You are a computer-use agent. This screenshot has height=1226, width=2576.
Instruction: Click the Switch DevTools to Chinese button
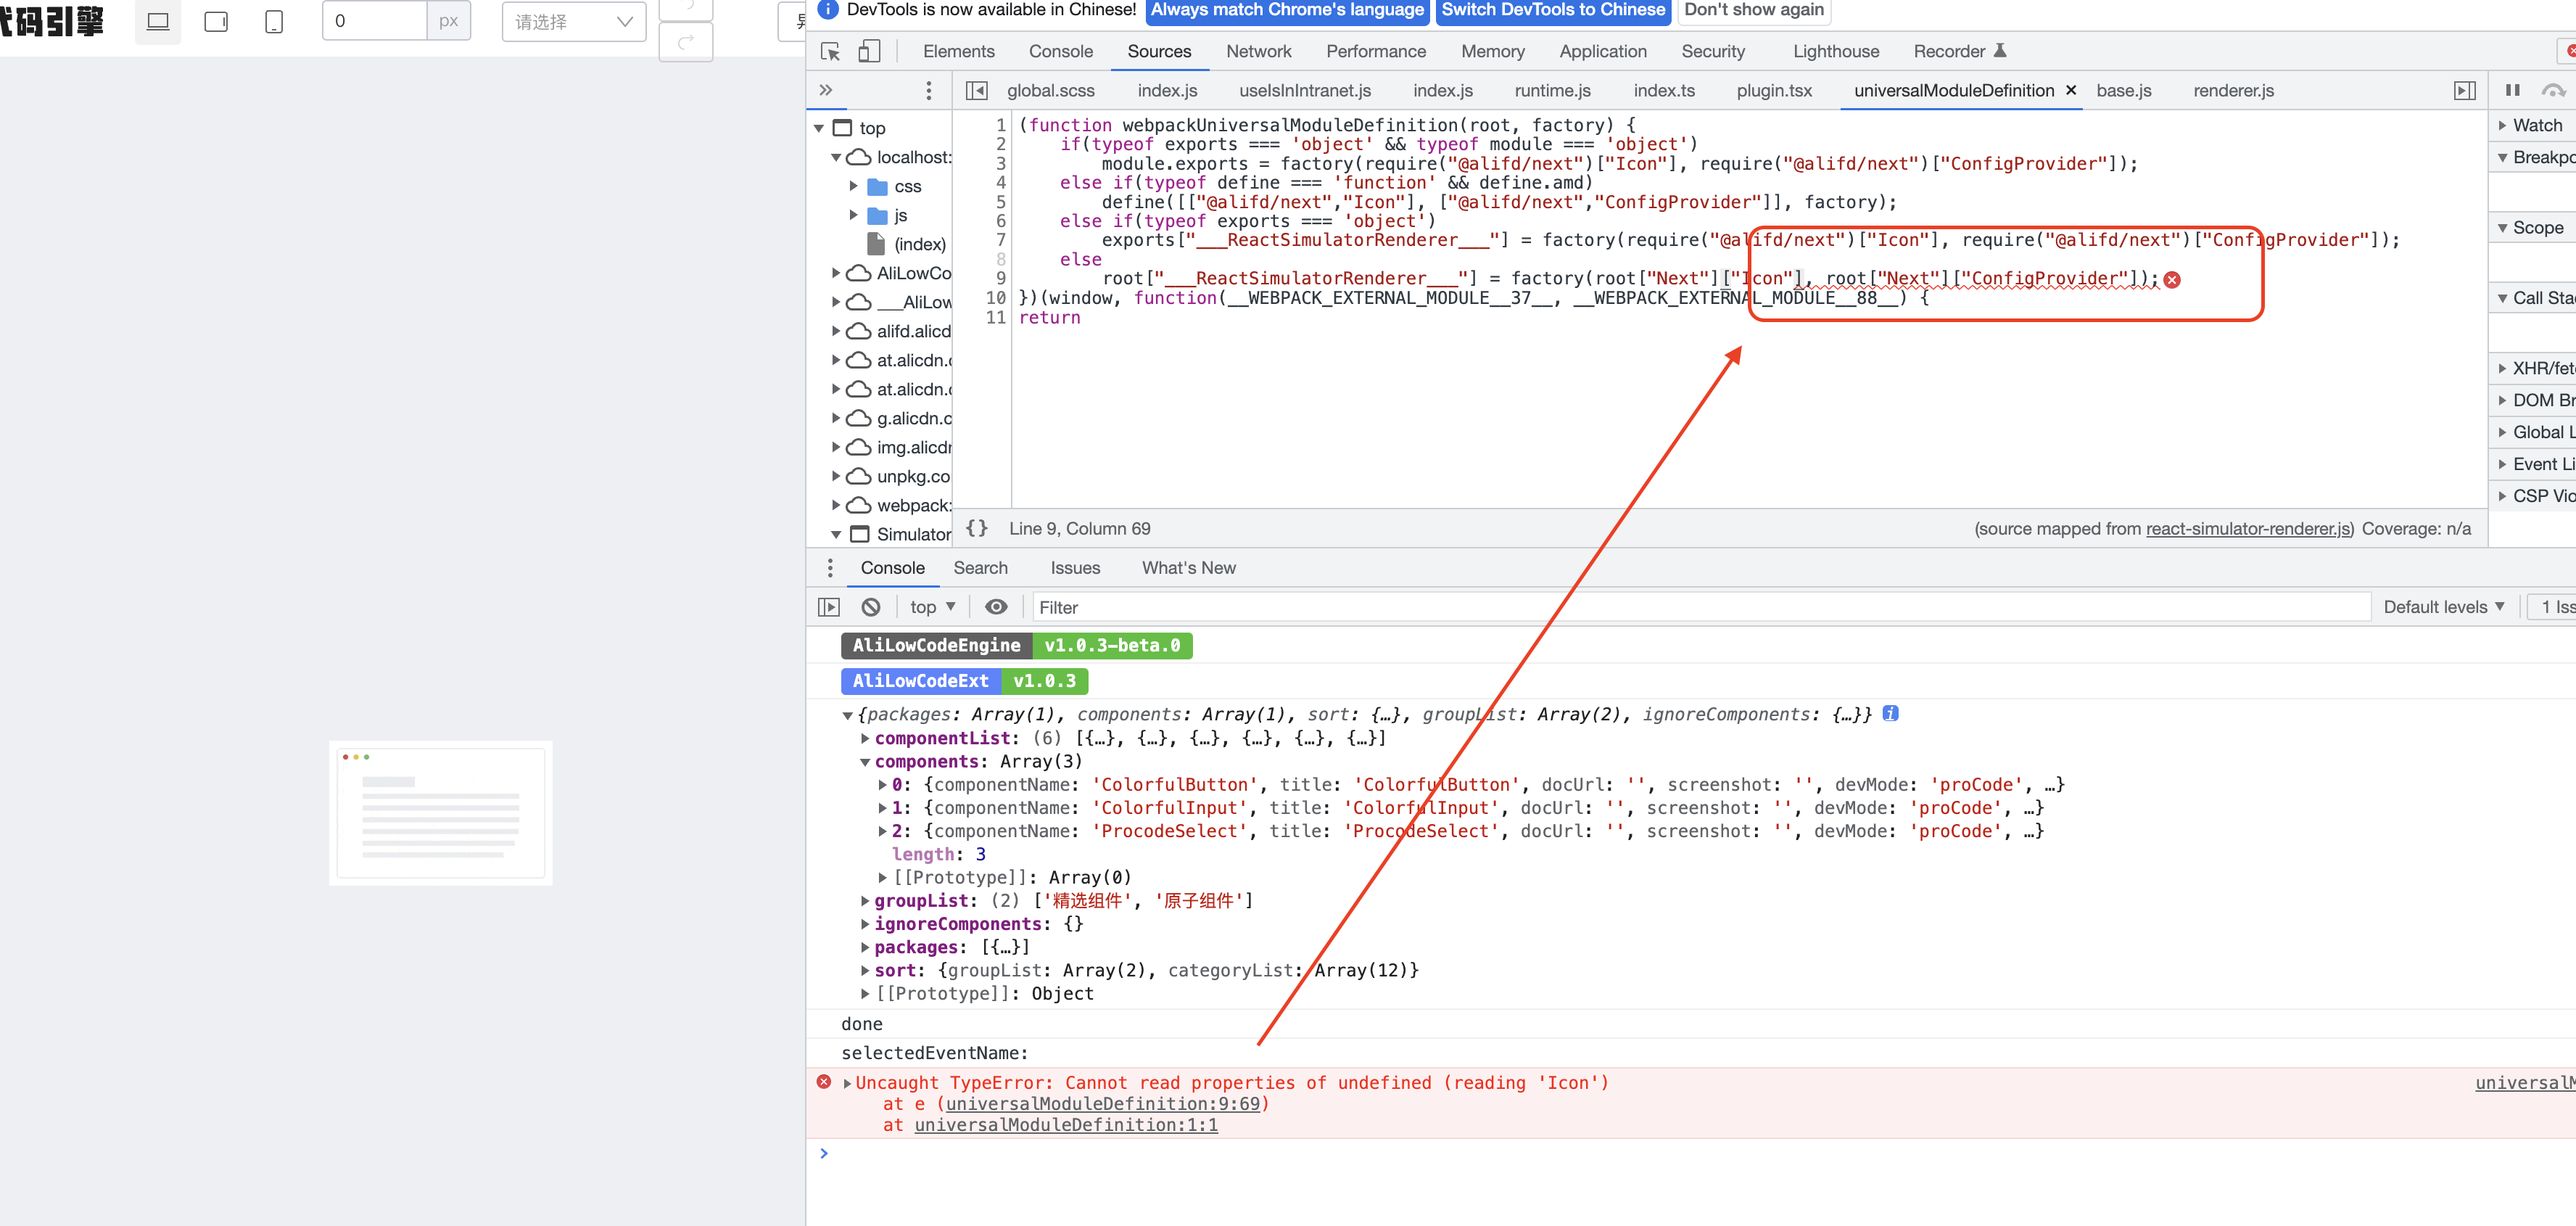pos(1551,12)
